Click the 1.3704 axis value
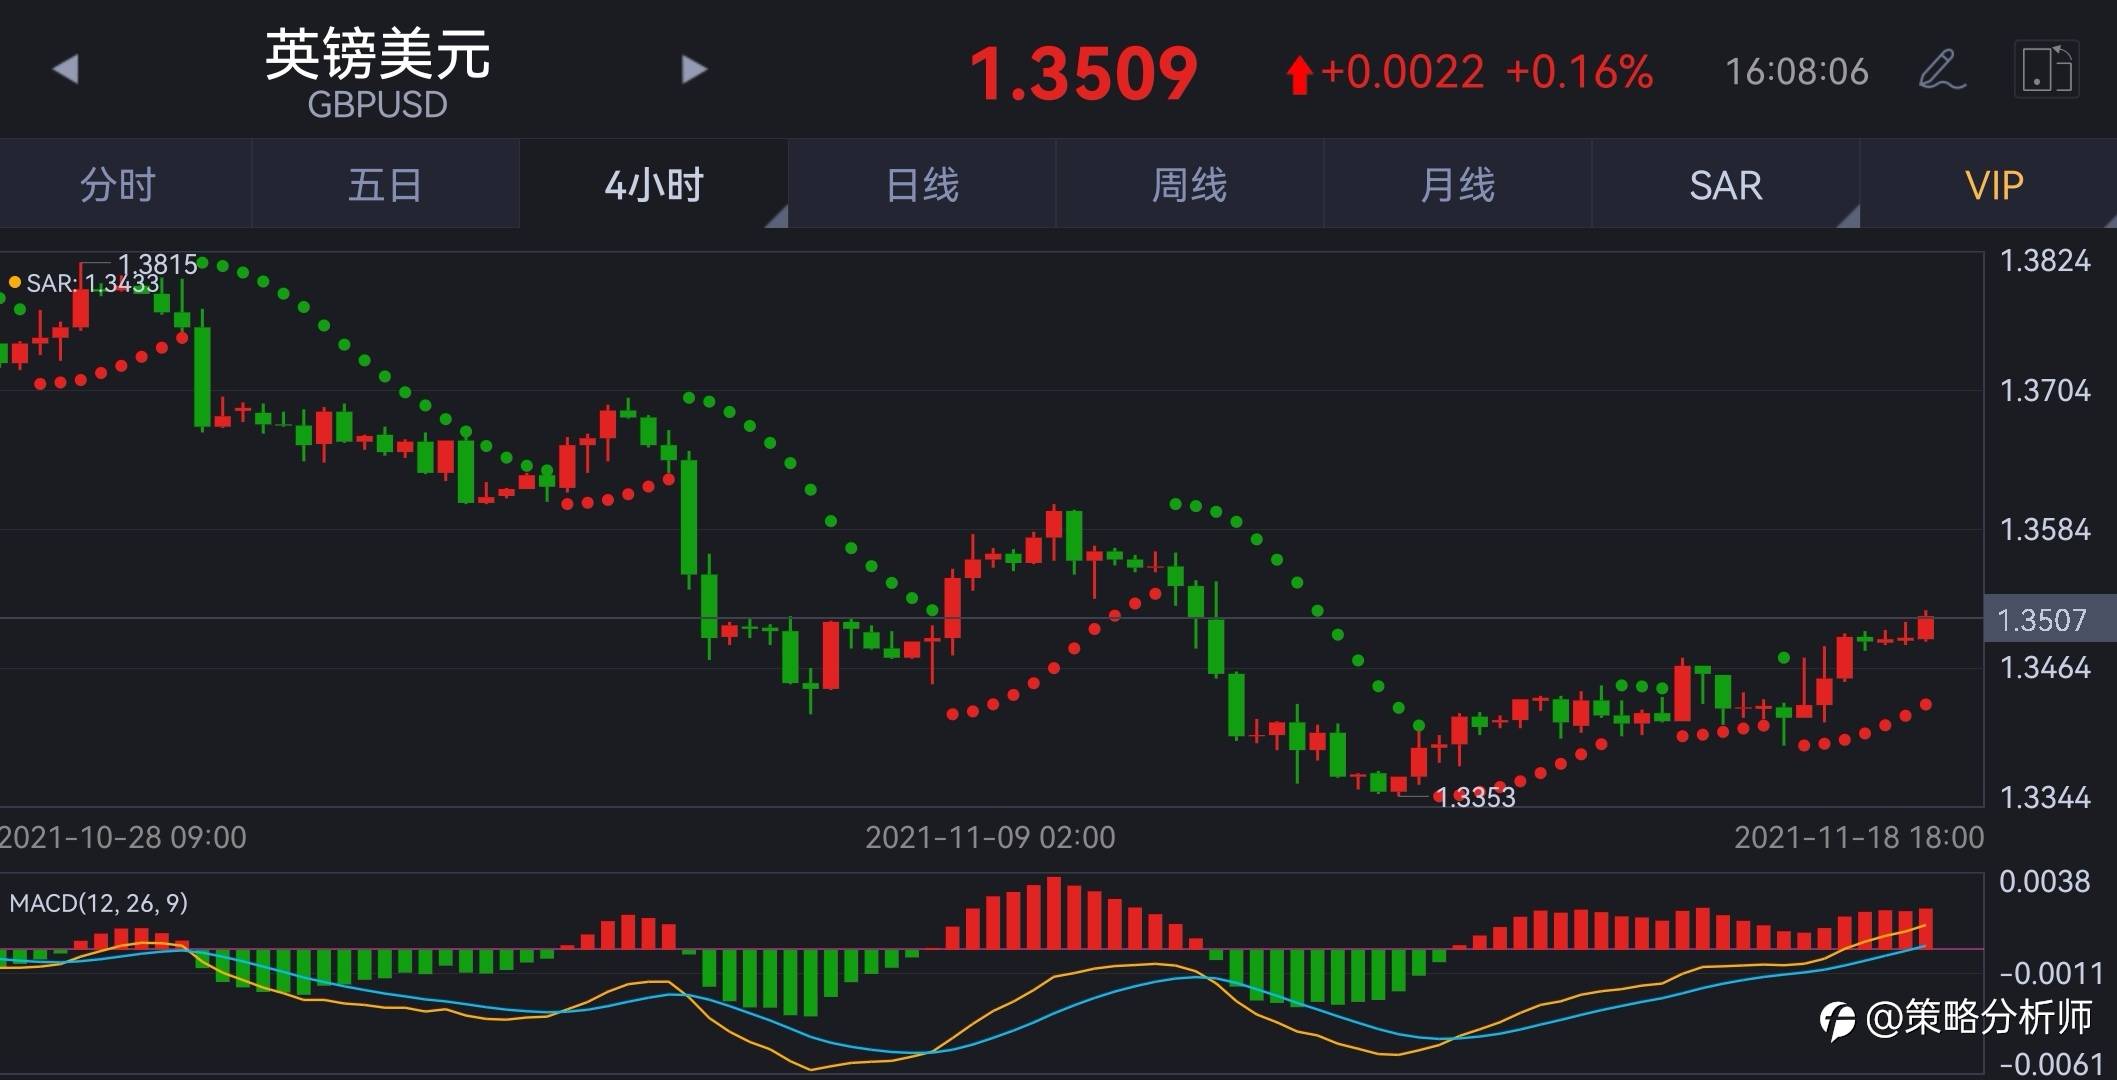Viewport: 2117px width, 1080px height. coord(2045,390)
